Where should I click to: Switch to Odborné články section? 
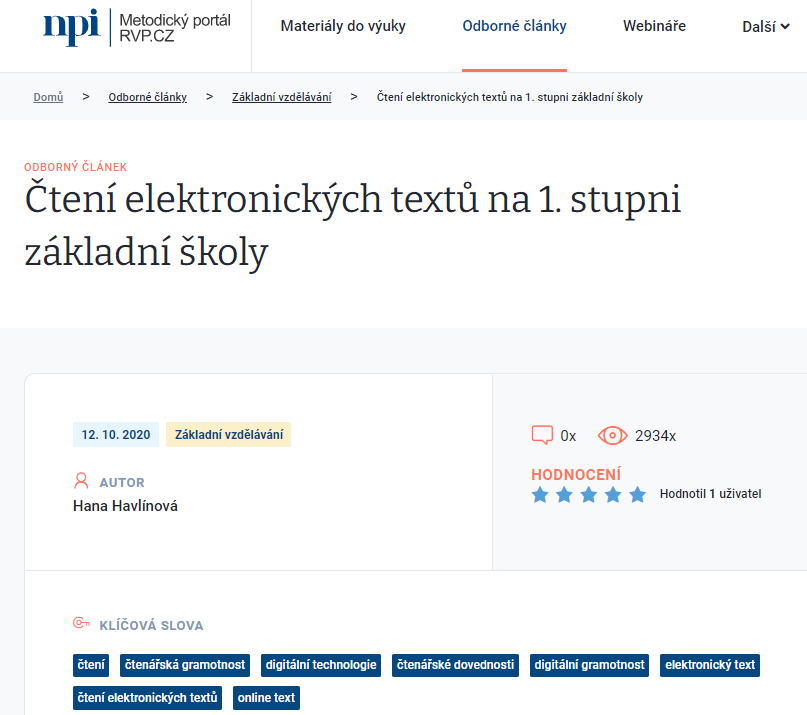pyautogui.click(x=514, y=27)
